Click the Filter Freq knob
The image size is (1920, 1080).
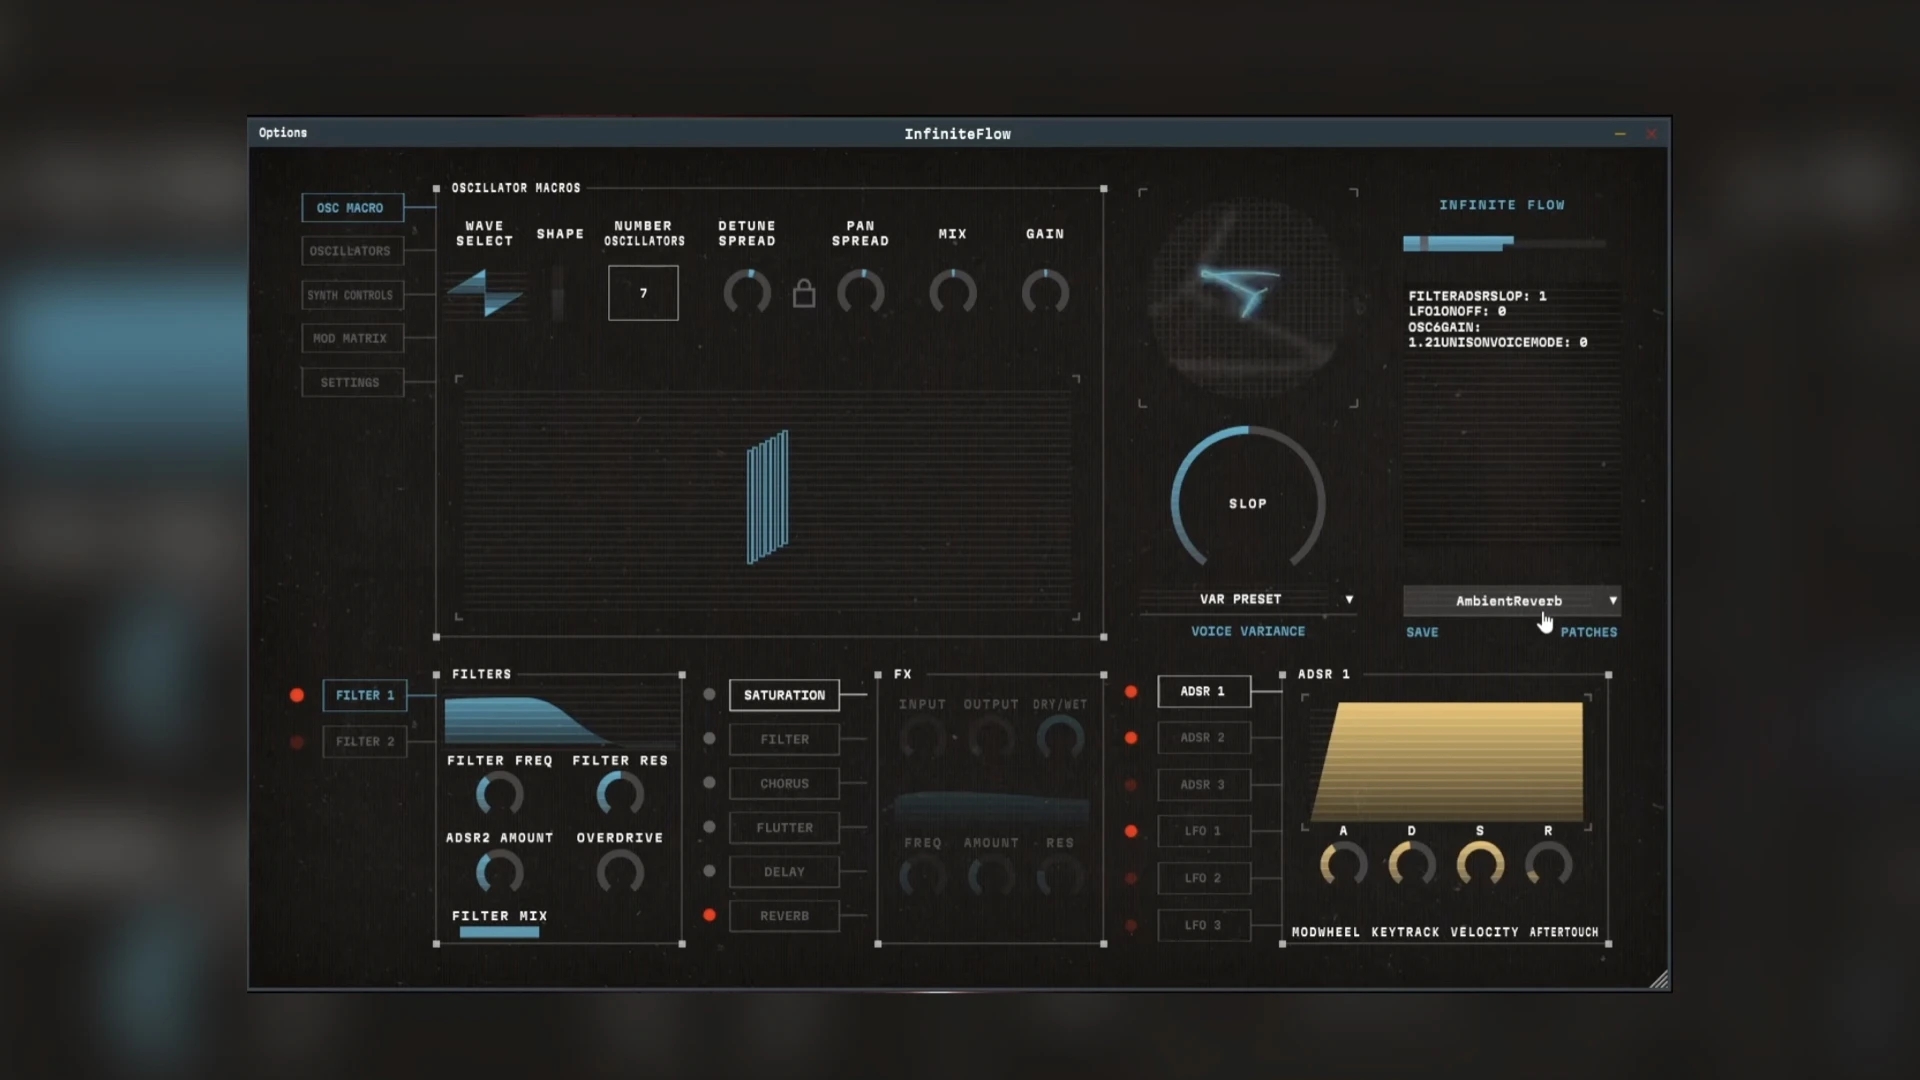tap(499, 793)
